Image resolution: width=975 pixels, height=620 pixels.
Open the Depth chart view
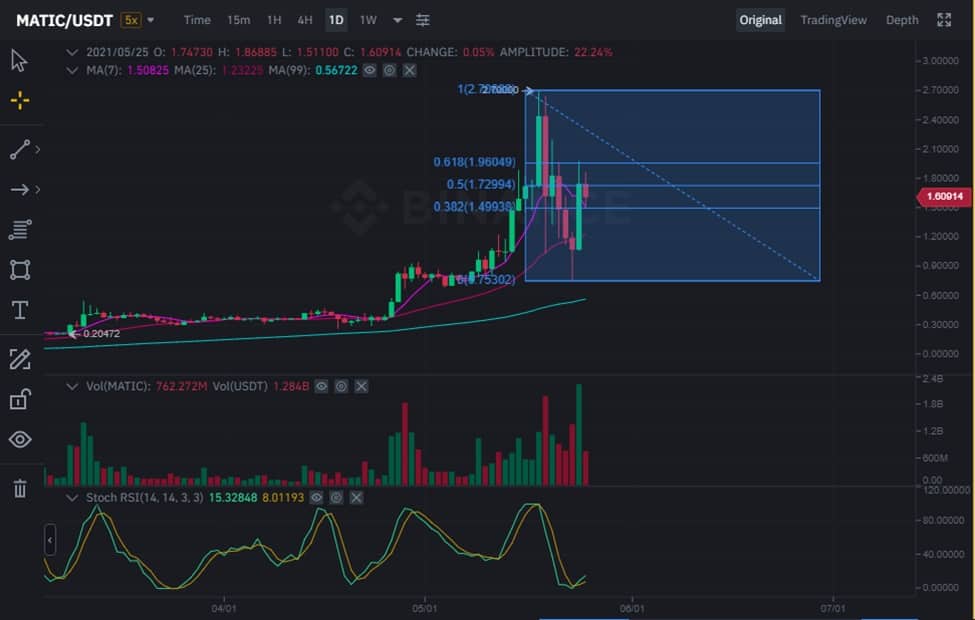point(902,20)
